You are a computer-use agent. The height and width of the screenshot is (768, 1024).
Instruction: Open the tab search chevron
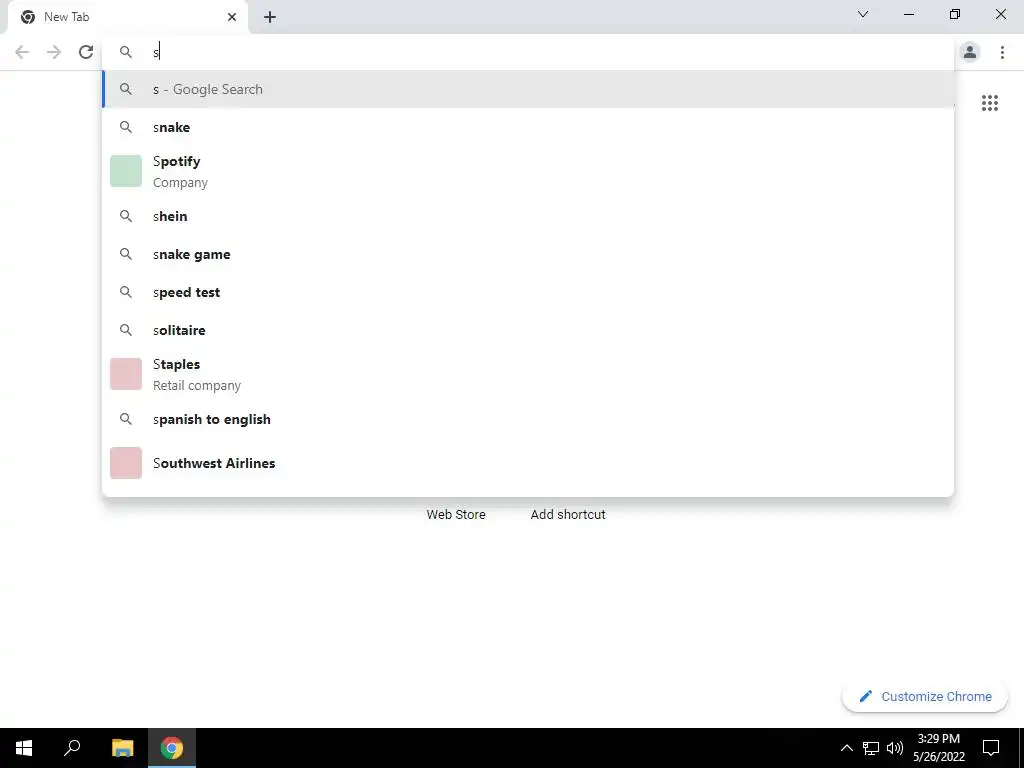click(863, 14)
